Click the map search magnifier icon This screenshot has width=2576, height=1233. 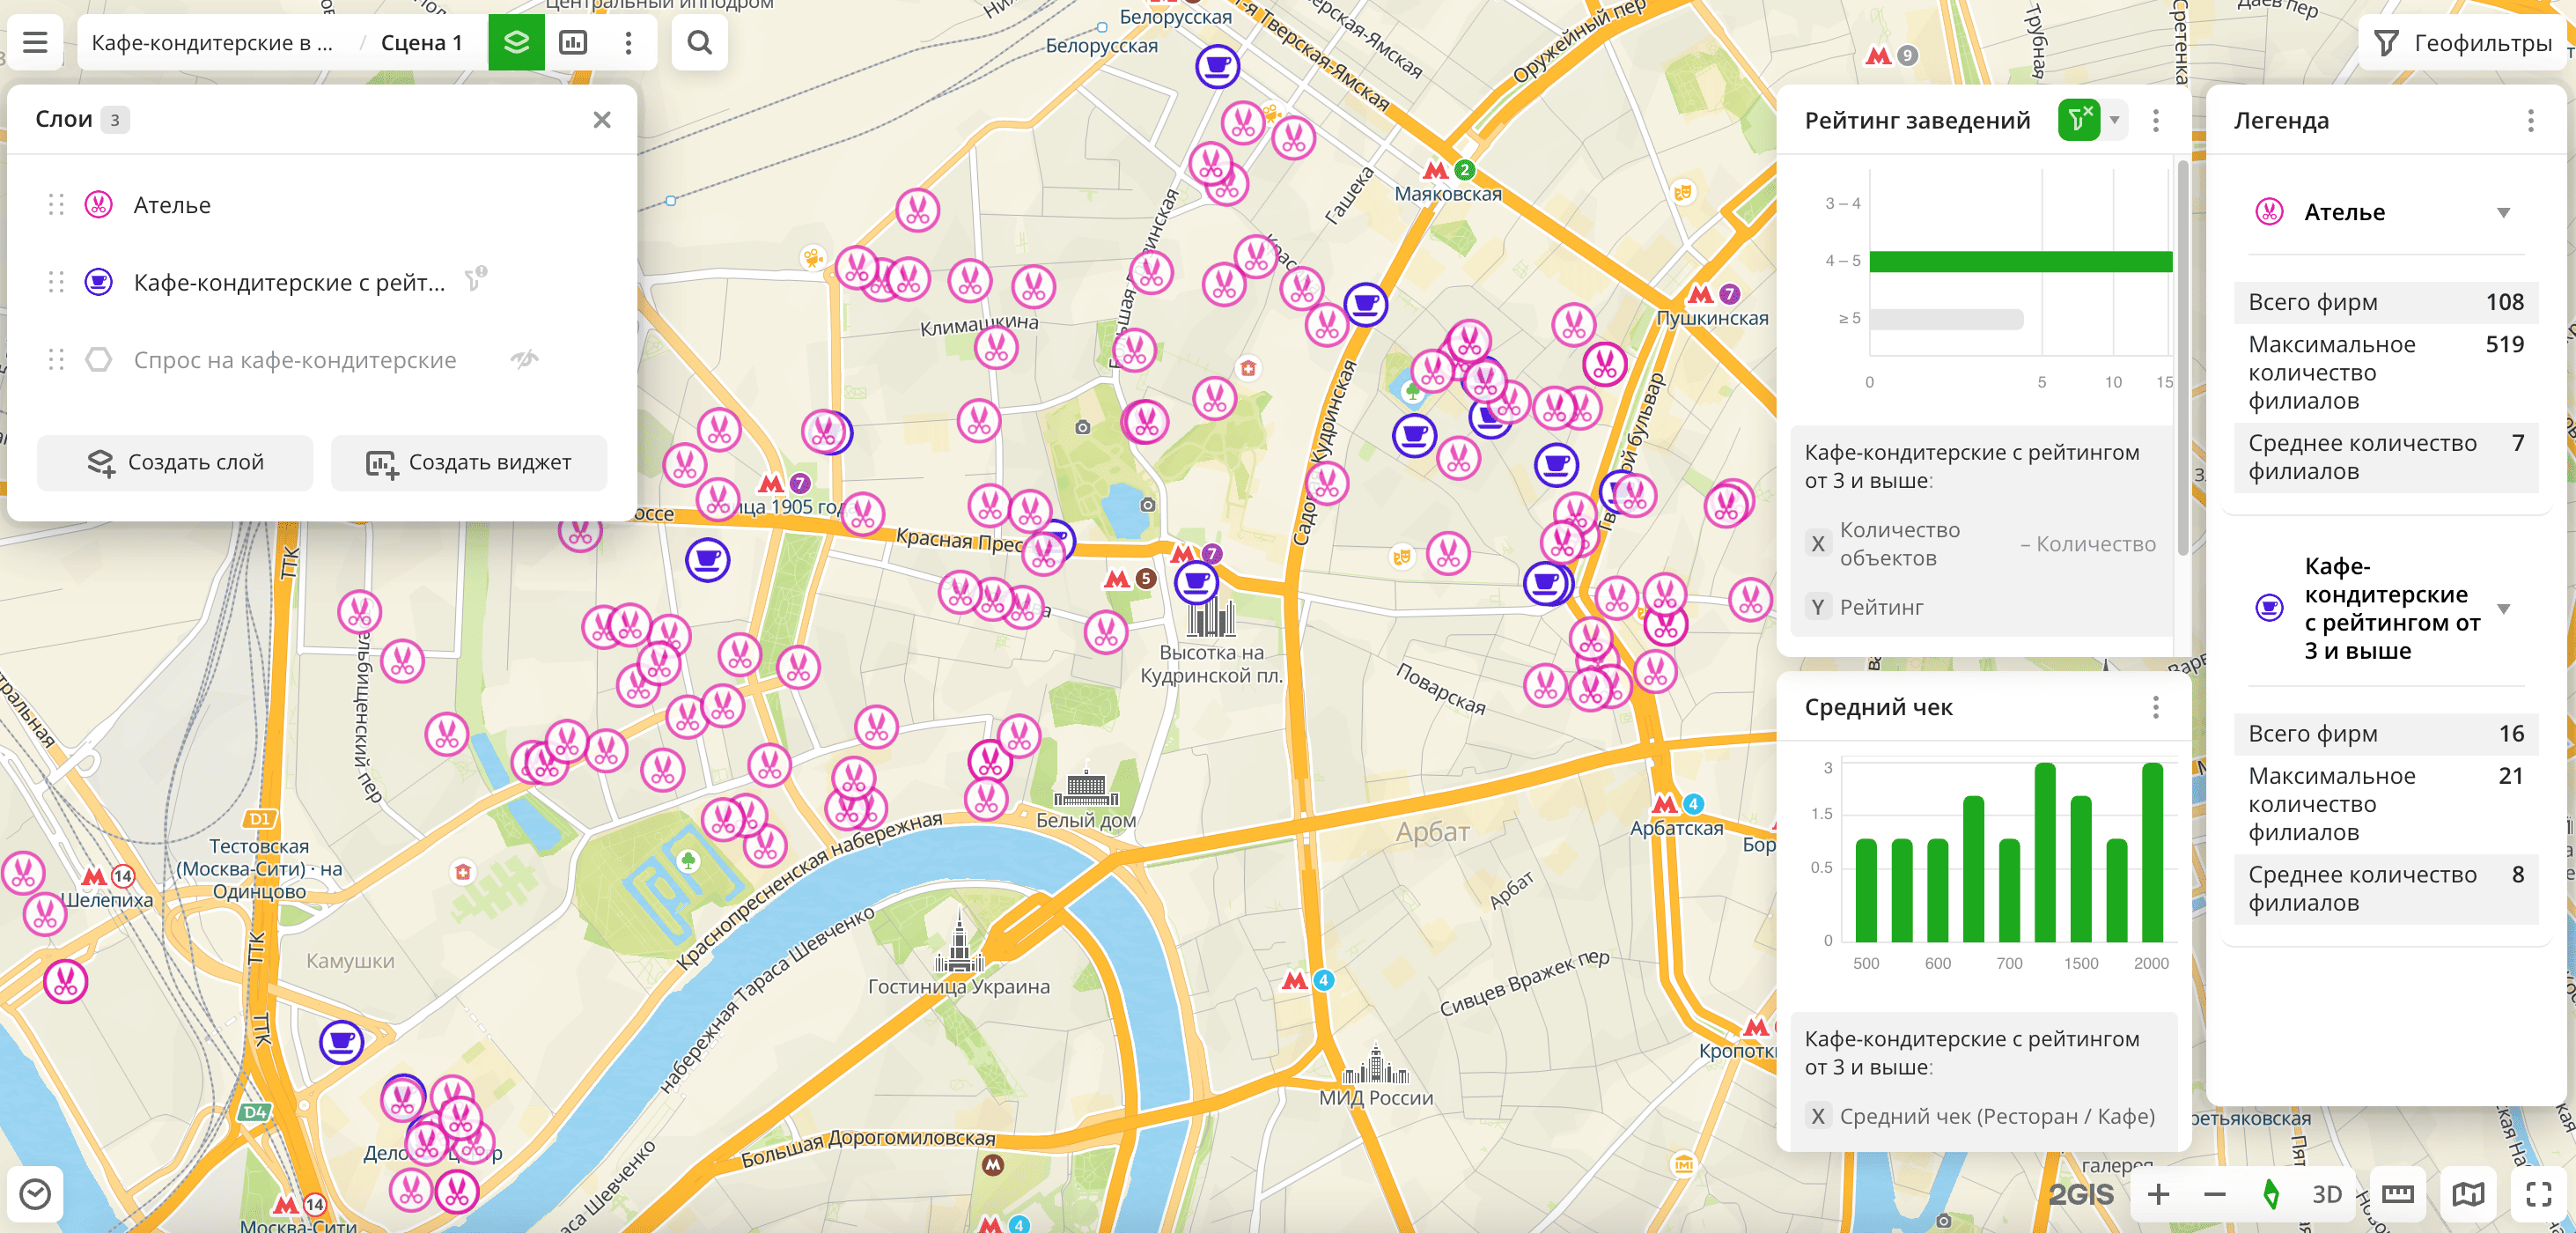coord(700,43)
